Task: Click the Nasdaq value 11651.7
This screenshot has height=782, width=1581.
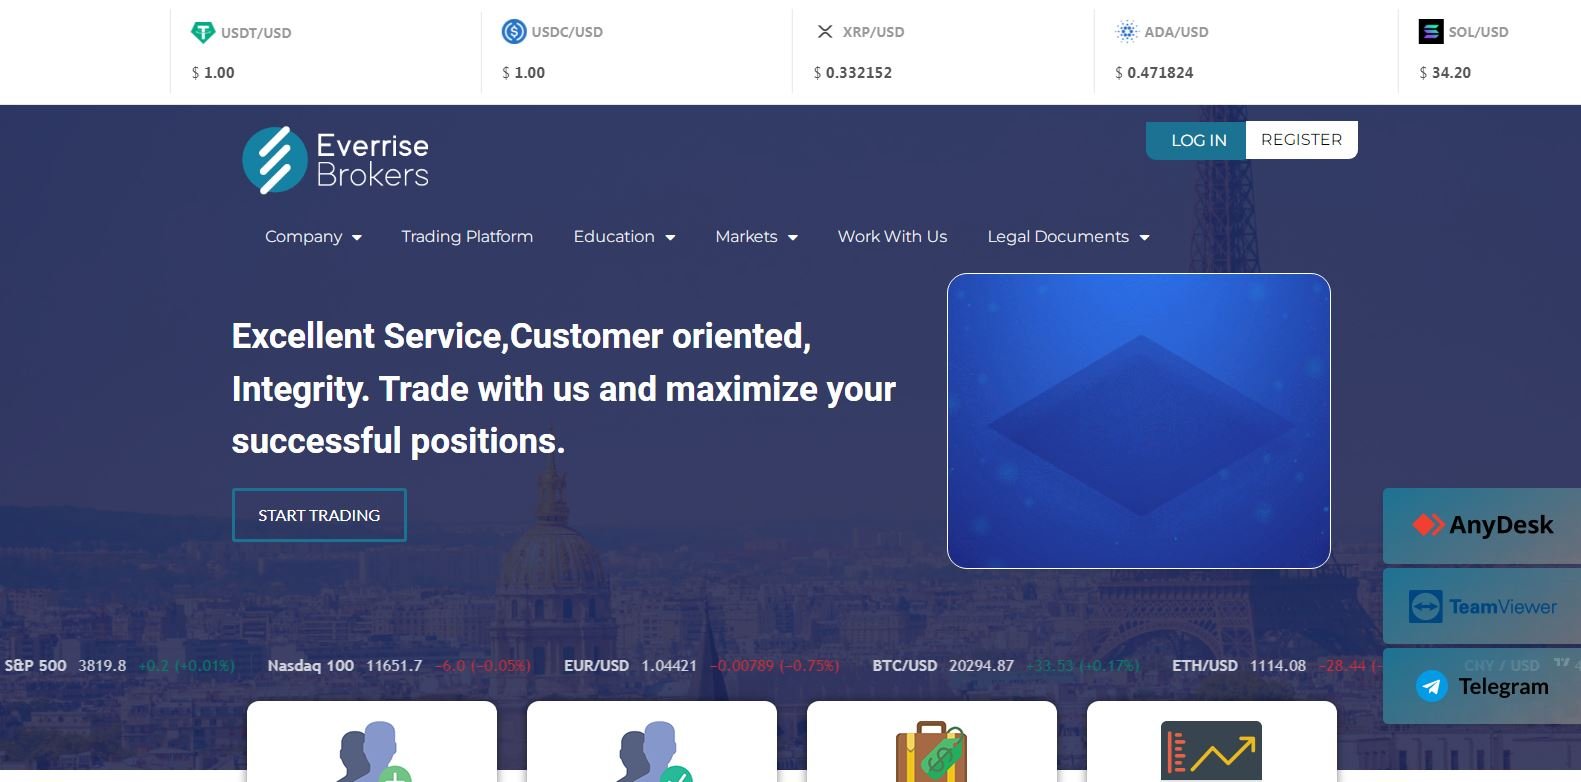Action: (x=394, y=665)
